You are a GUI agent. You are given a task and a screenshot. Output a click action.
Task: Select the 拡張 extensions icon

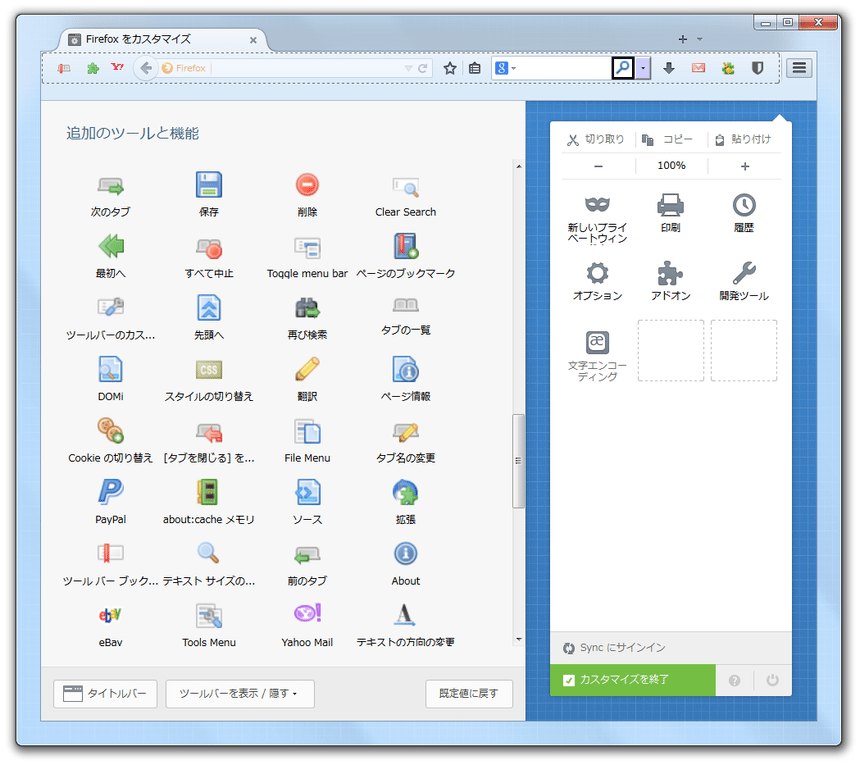point(406,492)
